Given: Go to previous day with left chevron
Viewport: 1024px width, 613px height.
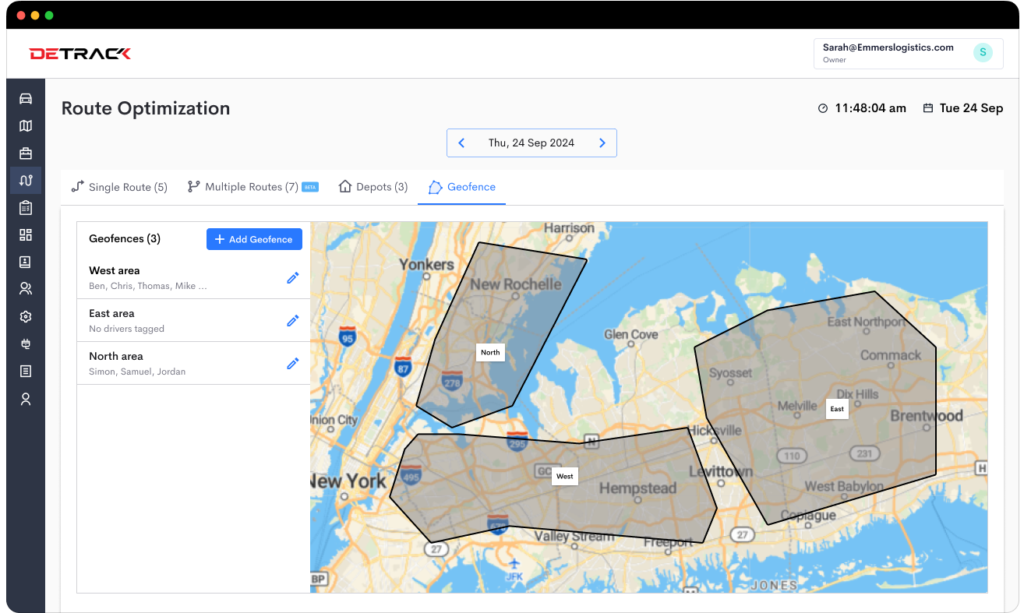Looking at the screenshot, I should [x=461, y=142].
